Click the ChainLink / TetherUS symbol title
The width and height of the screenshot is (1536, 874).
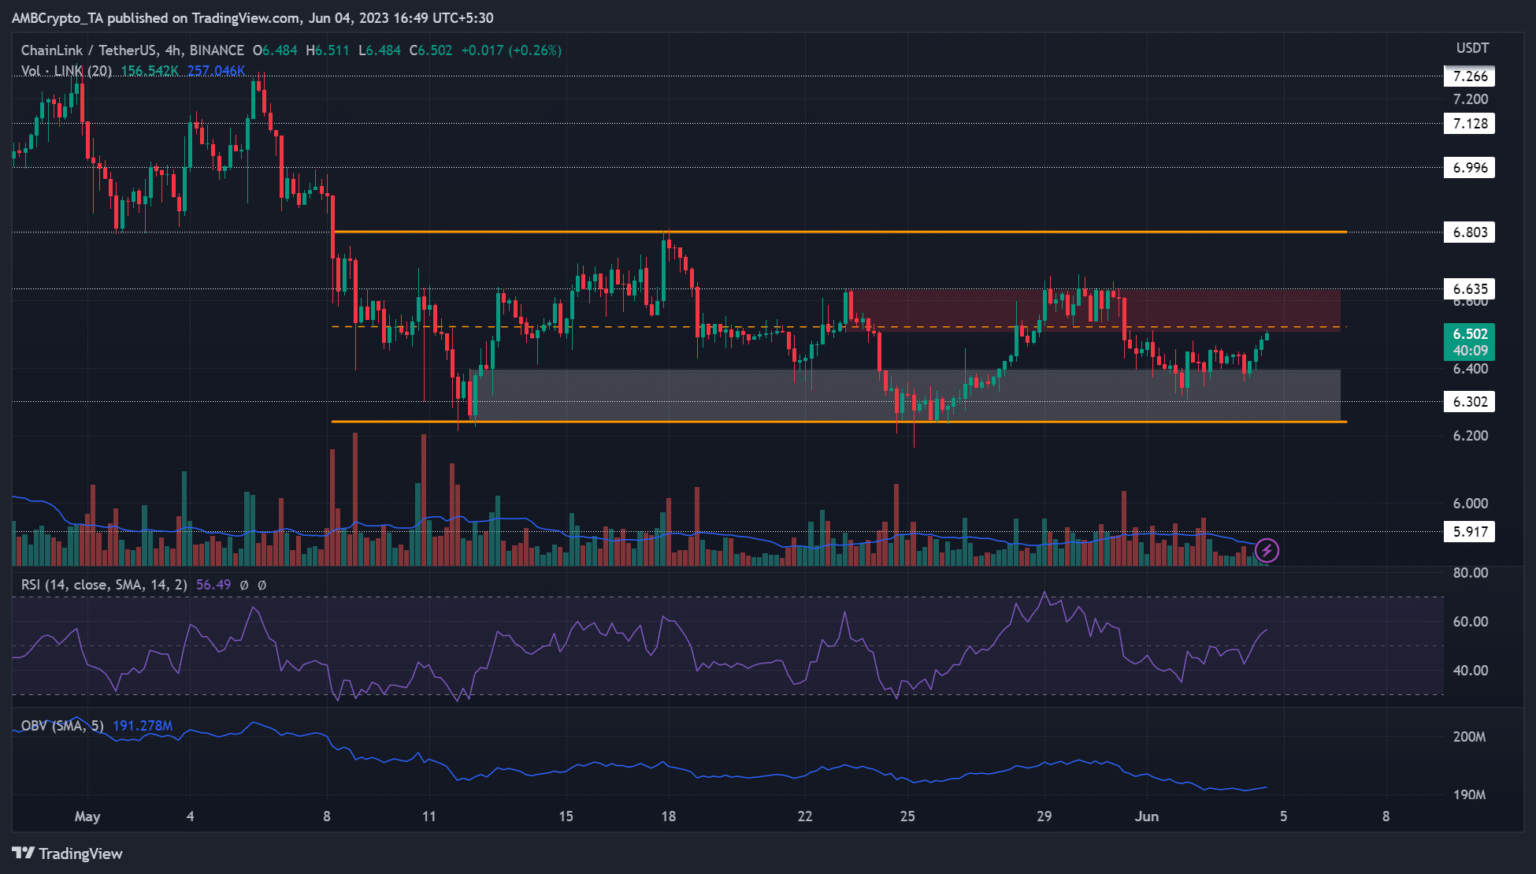[x=132, y=50]
